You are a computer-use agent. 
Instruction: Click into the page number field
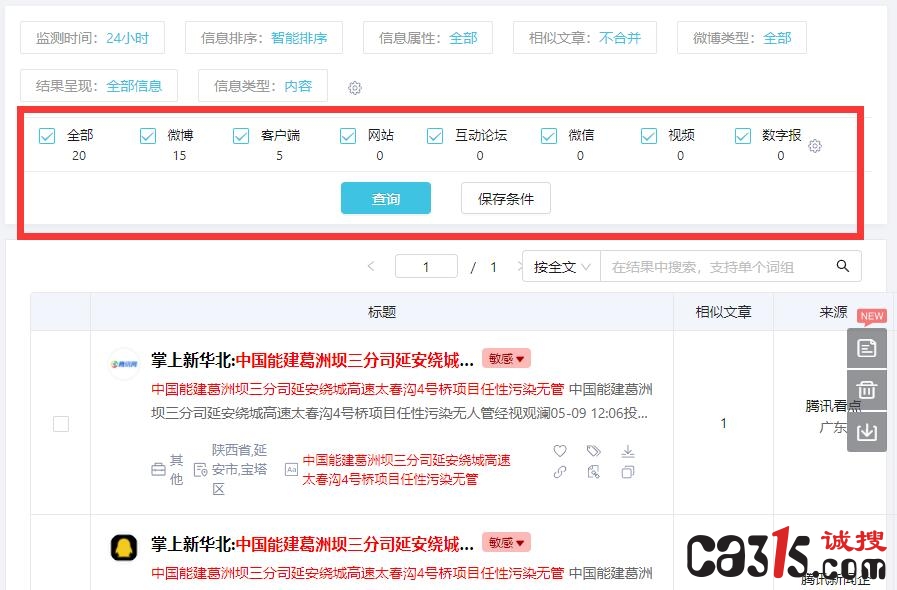click(x=426, y=267)
